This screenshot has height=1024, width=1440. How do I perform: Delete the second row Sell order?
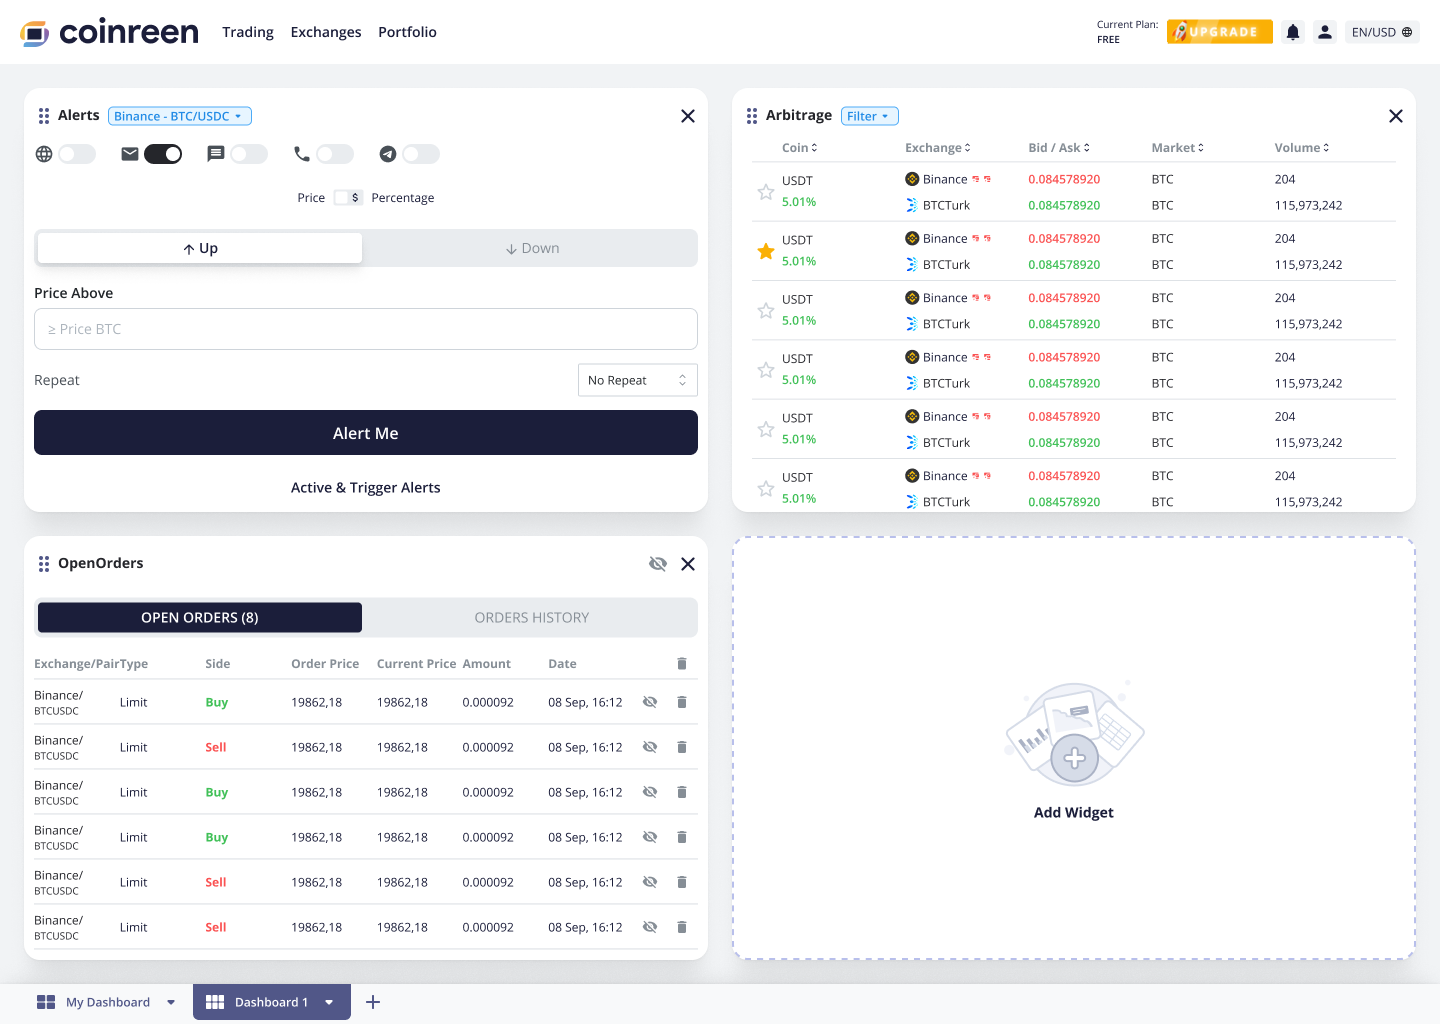(x=682, y=747)
